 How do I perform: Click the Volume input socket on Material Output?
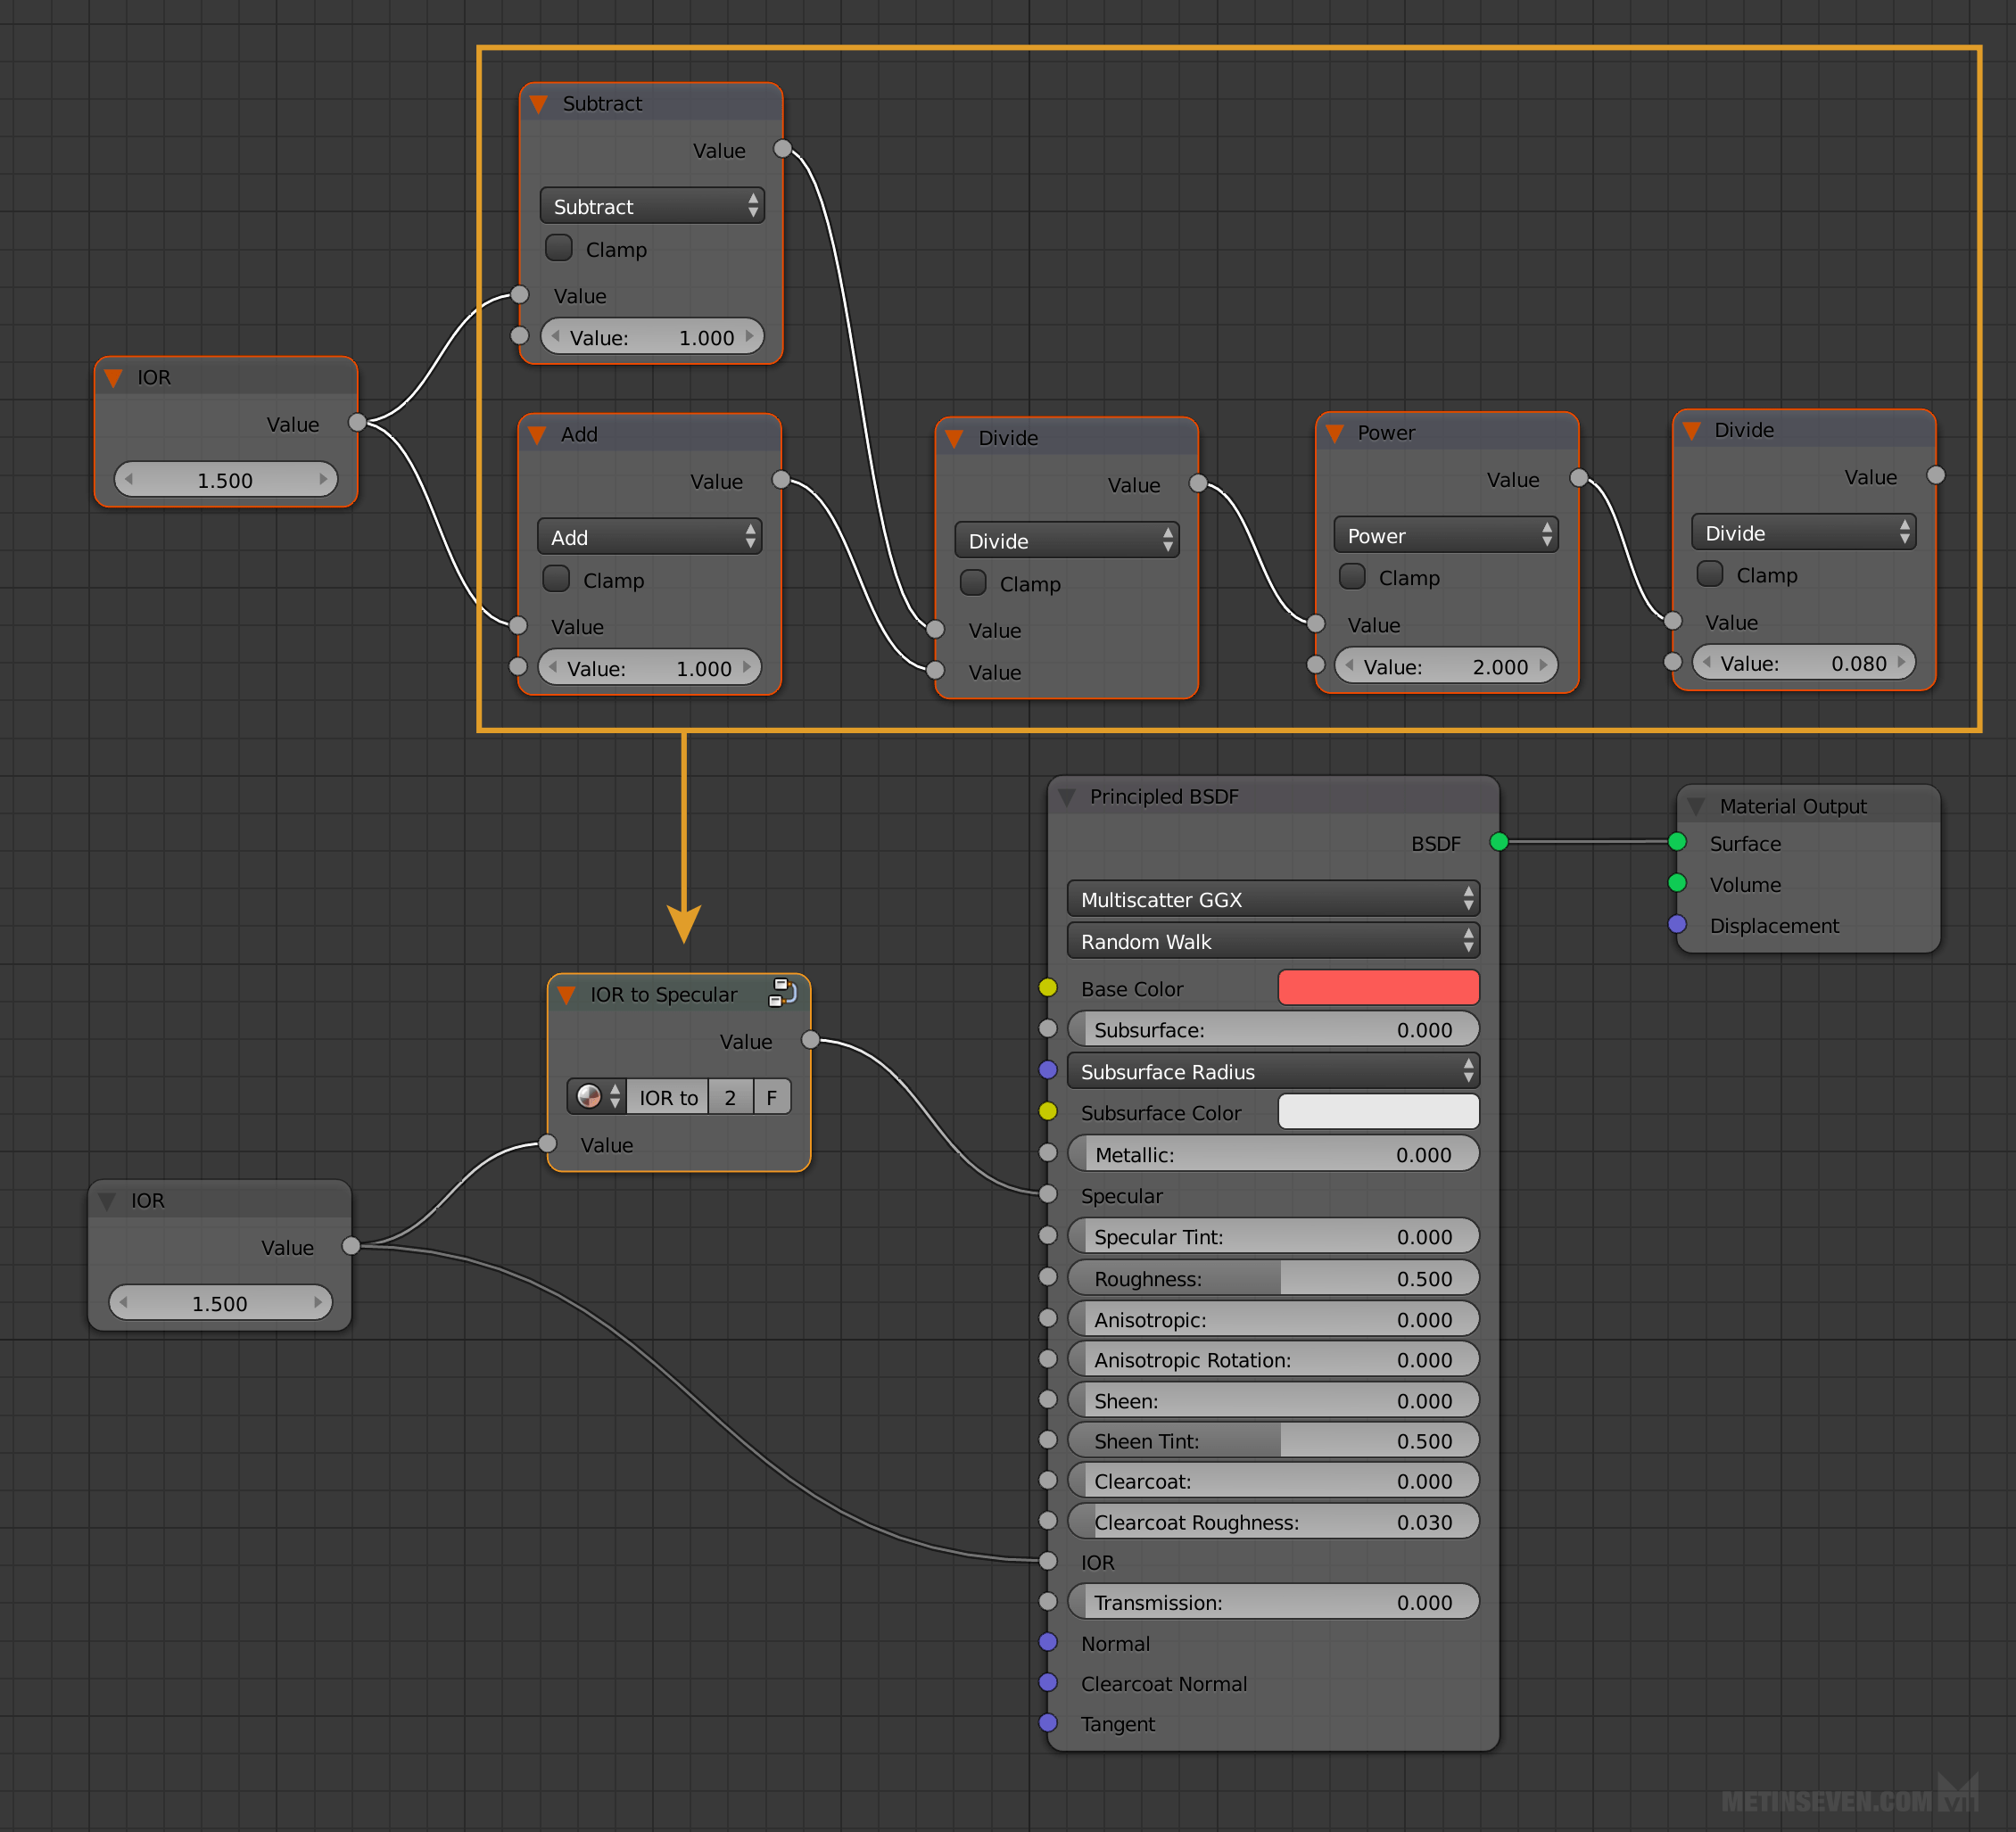[x=1677, y=883]
